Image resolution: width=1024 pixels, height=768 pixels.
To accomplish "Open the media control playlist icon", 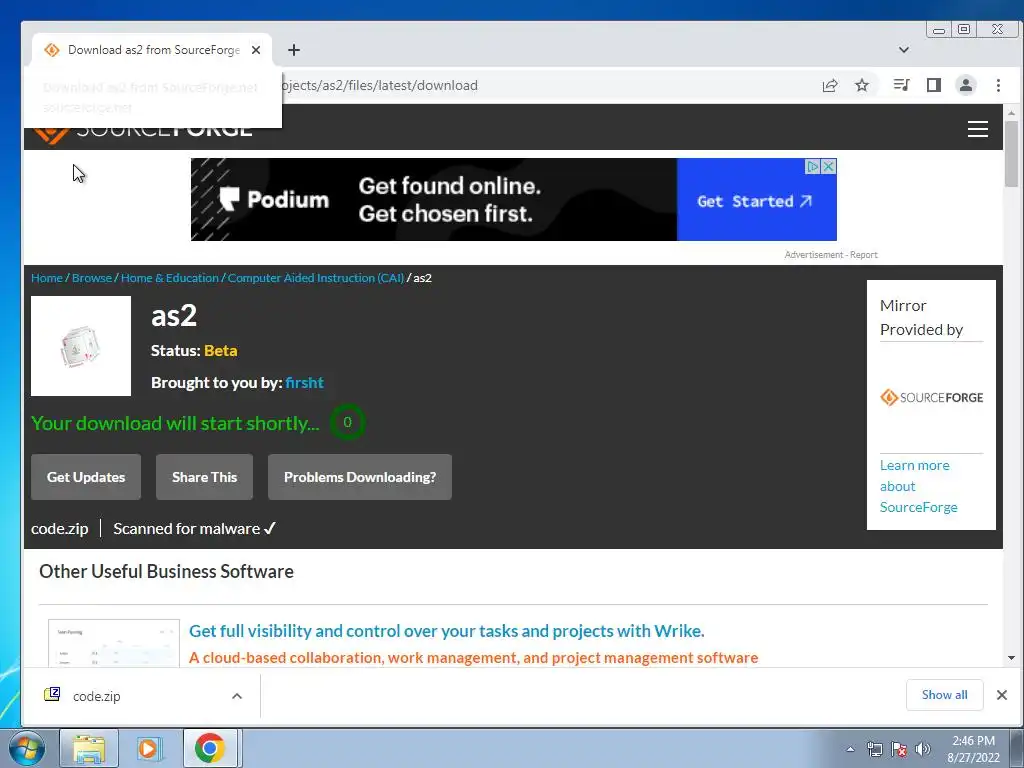I will pos(901,85).
